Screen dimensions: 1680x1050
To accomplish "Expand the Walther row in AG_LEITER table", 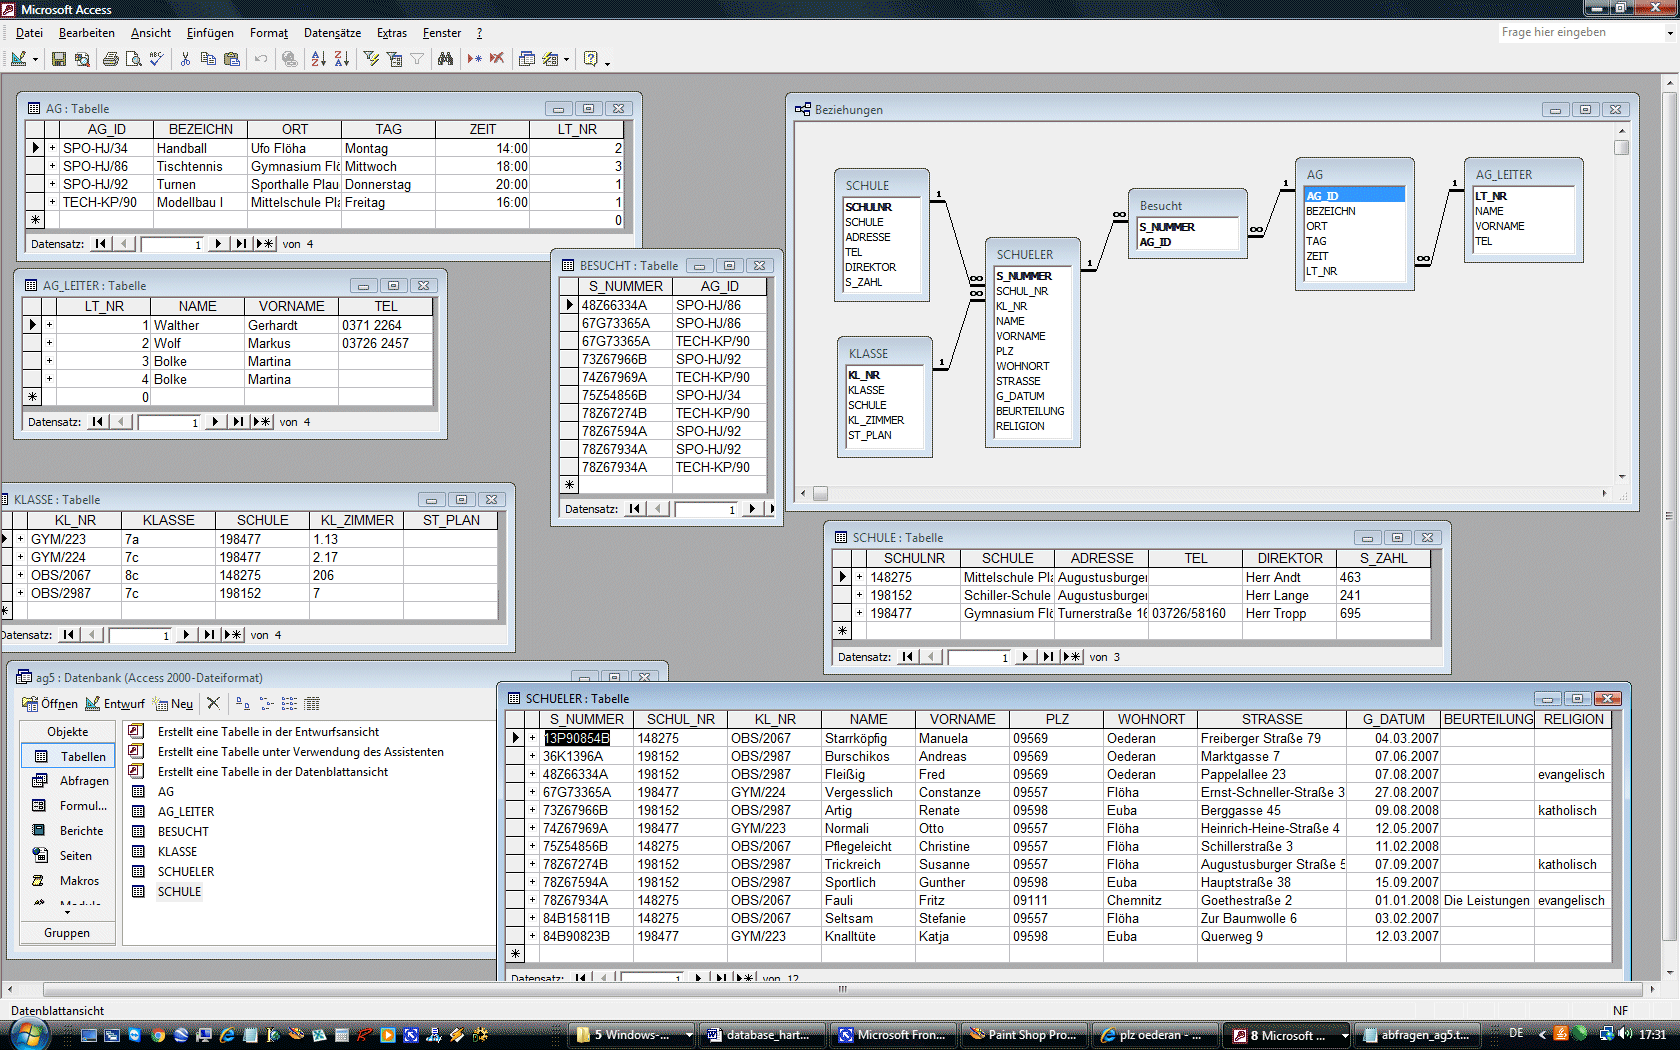I will coord(49,325).
